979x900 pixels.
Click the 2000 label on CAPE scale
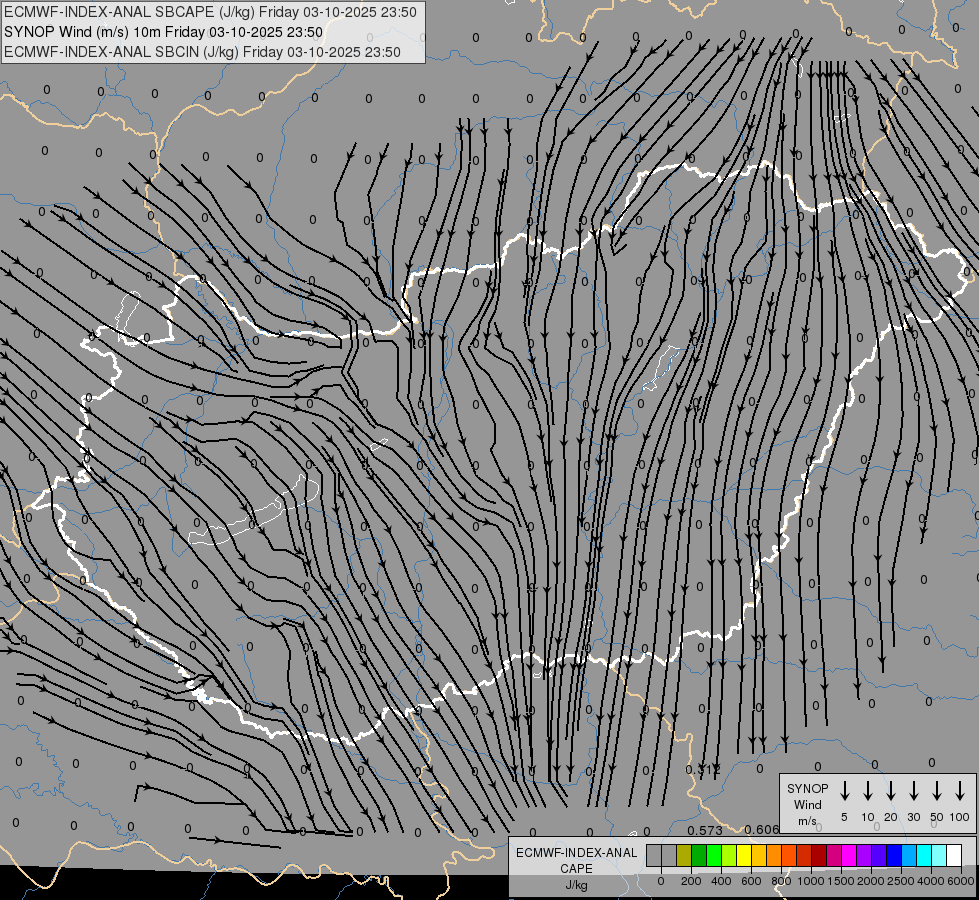(x=871, y=881)
